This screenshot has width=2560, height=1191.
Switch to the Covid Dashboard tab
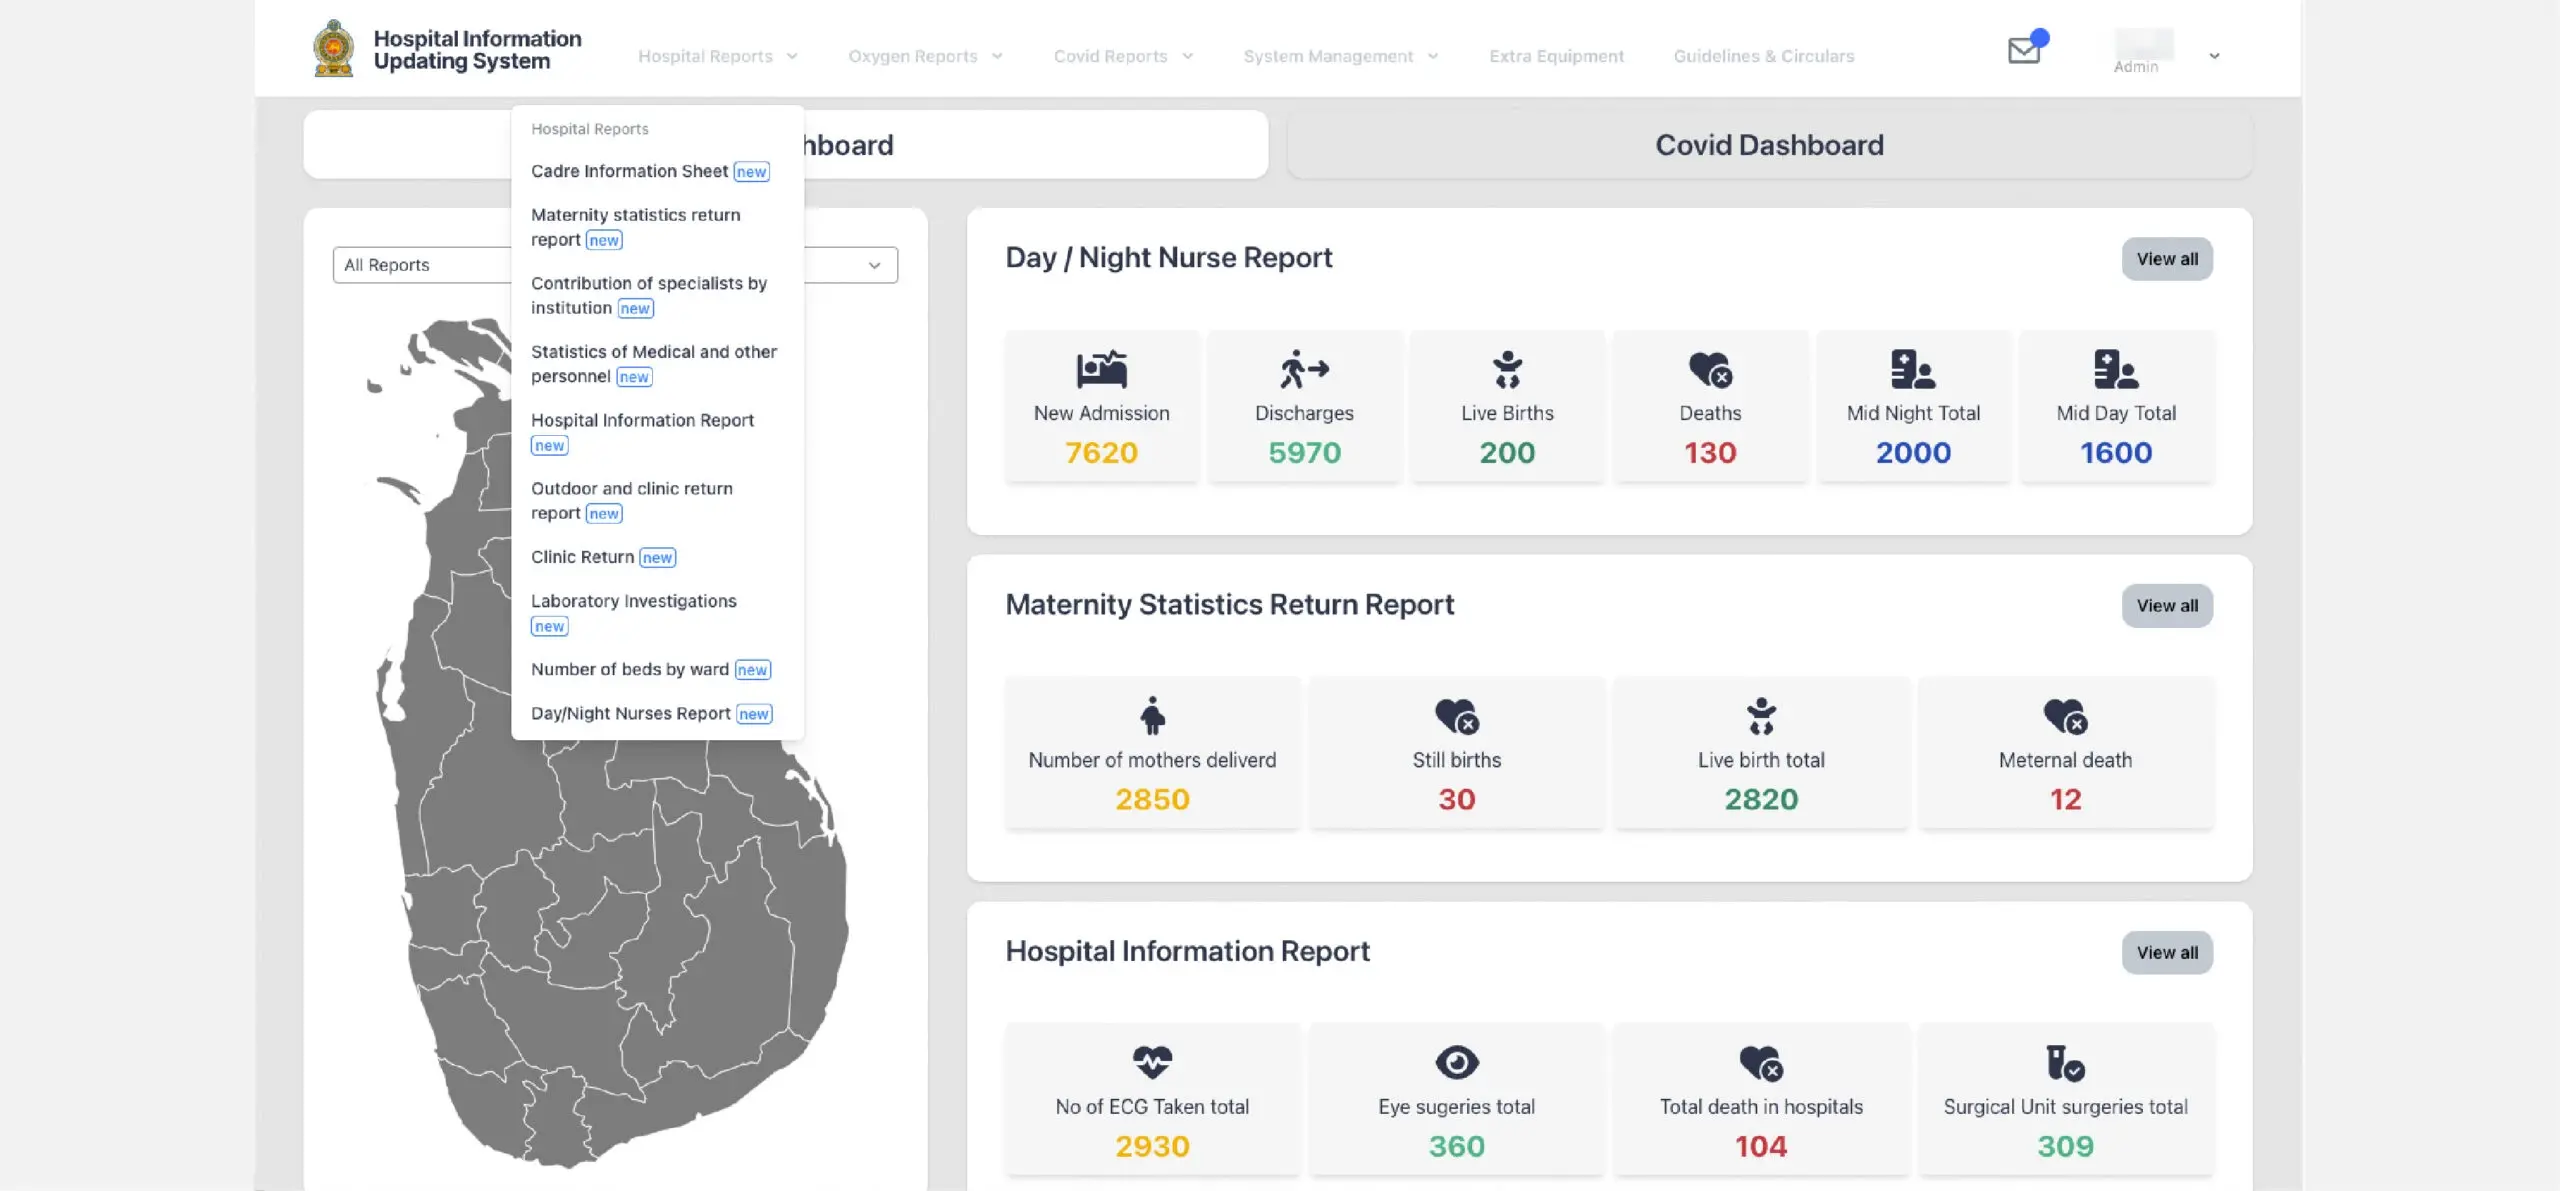point(1768,144)
